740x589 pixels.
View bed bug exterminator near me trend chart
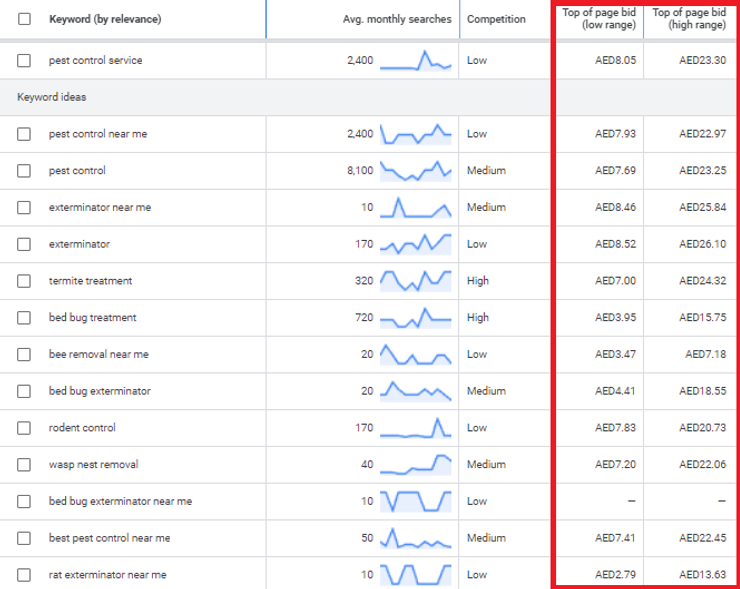coord(416,501)
